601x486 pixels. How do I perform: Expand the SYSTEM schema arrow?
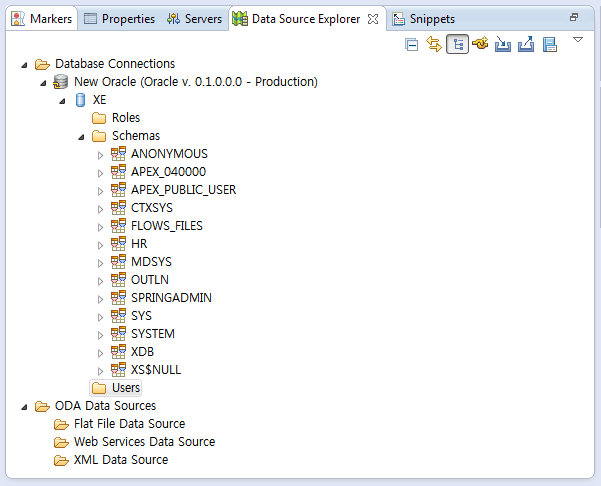[x=100, y=335]
